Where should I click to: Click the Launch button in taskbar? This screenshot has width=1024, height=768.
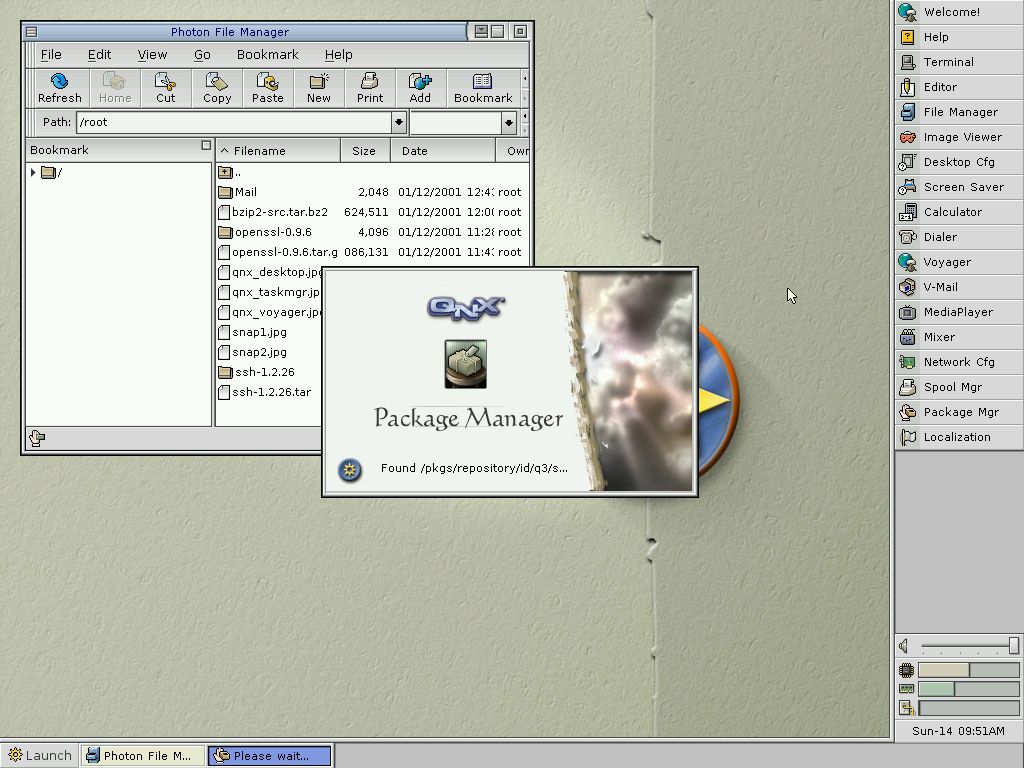[x=39, y=755]
